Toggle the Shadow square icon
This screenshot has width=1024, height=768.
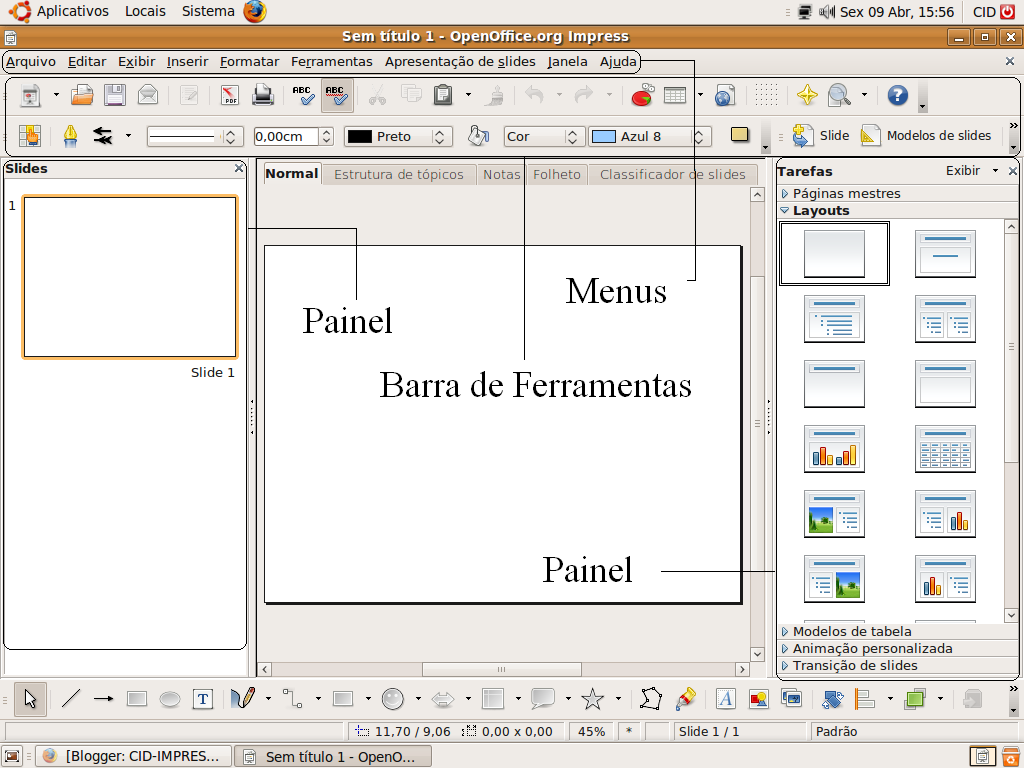tap(739, 135)
